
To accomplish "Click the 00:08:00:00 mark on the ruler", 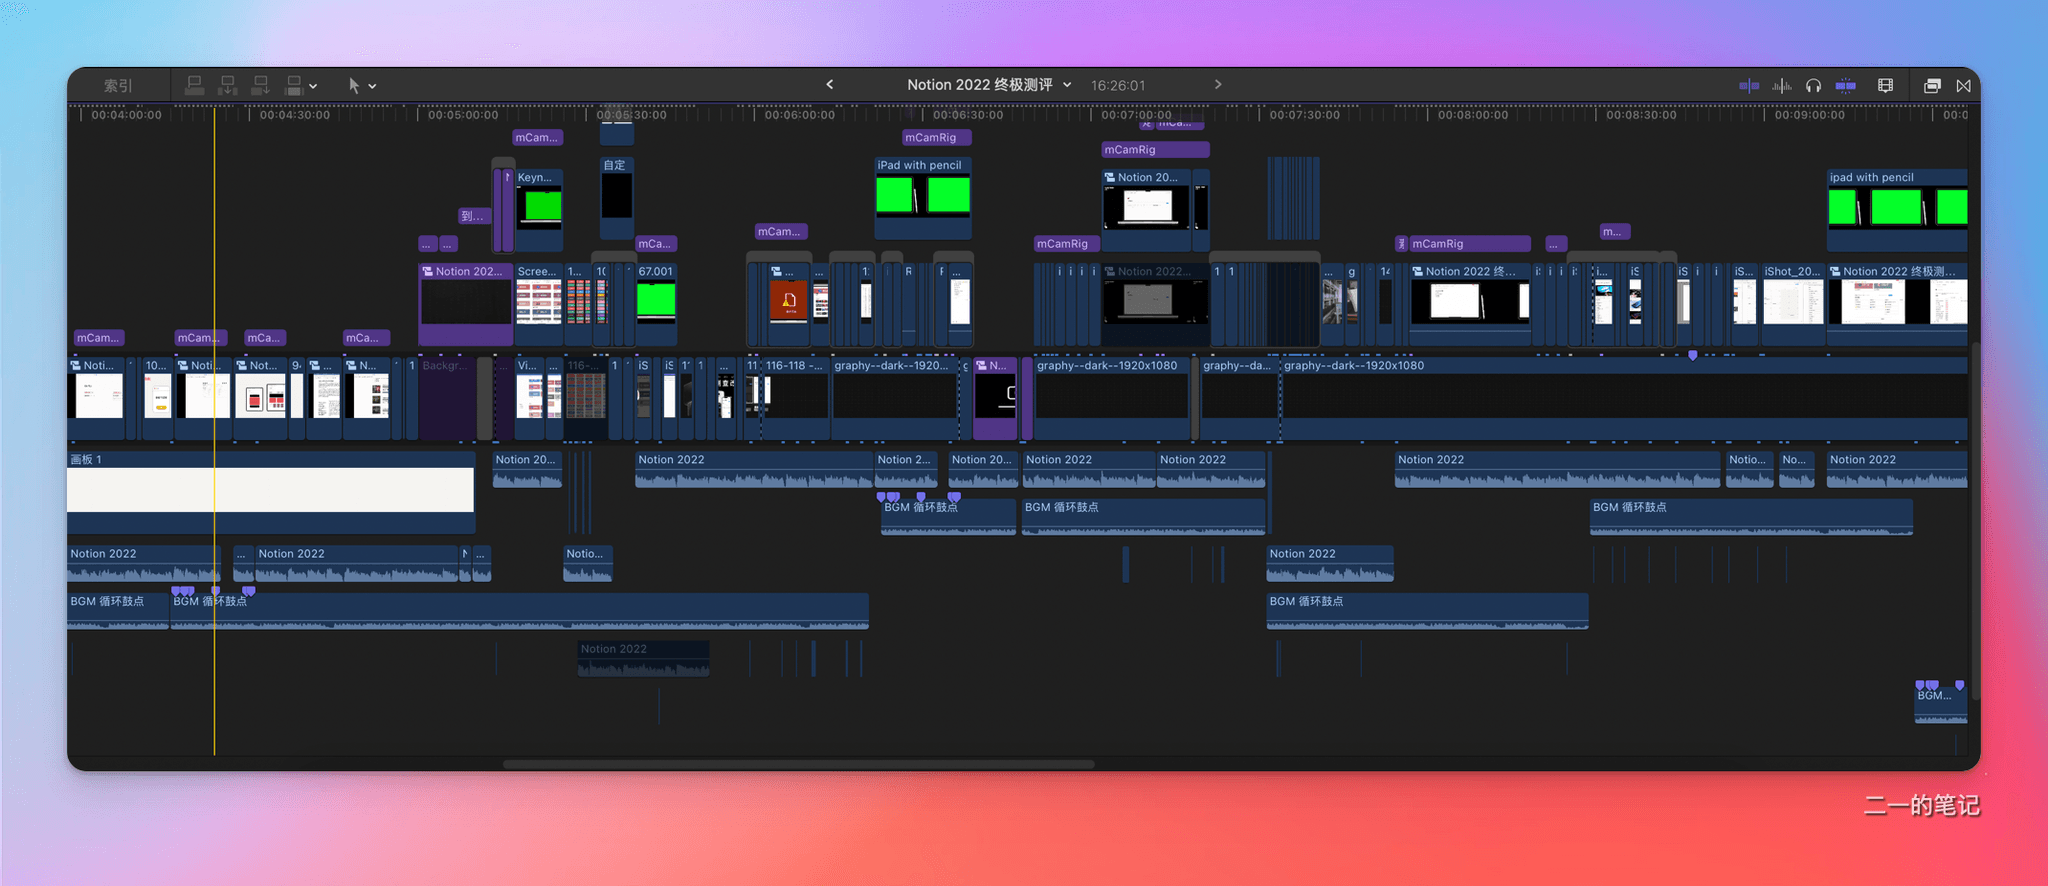I will [x=1473, y=115].
